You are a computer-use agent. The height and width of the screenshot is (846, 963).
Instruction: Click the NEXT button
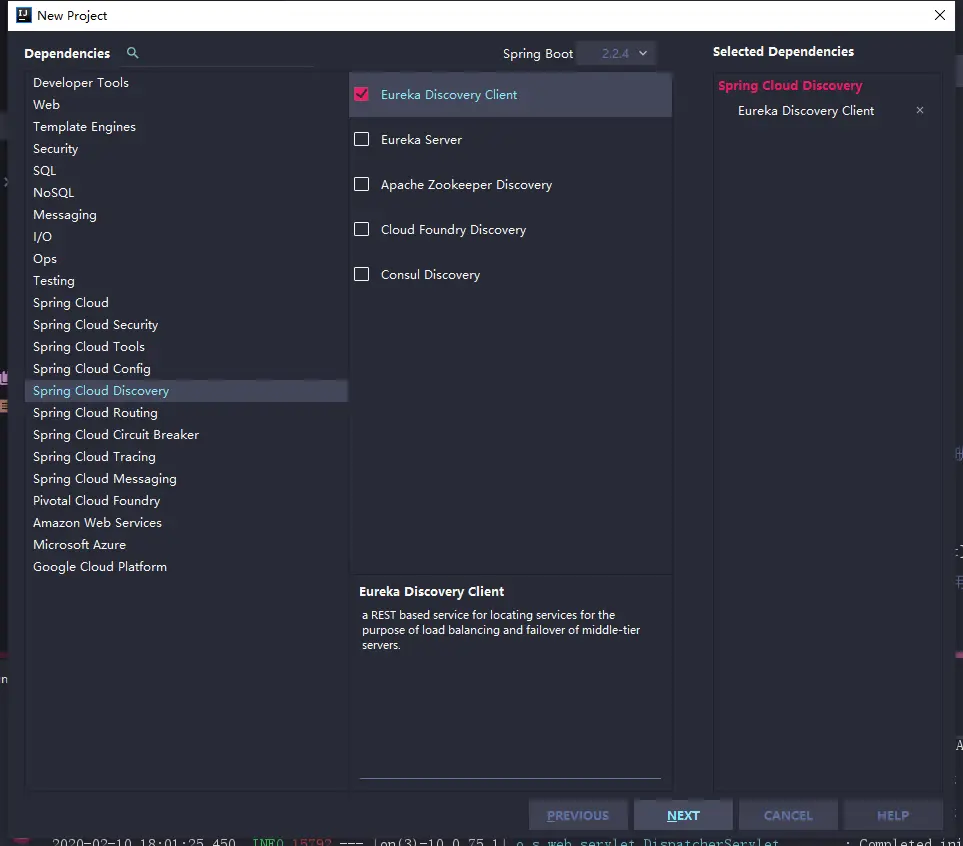pyautogui.click(x=683, y=815)
